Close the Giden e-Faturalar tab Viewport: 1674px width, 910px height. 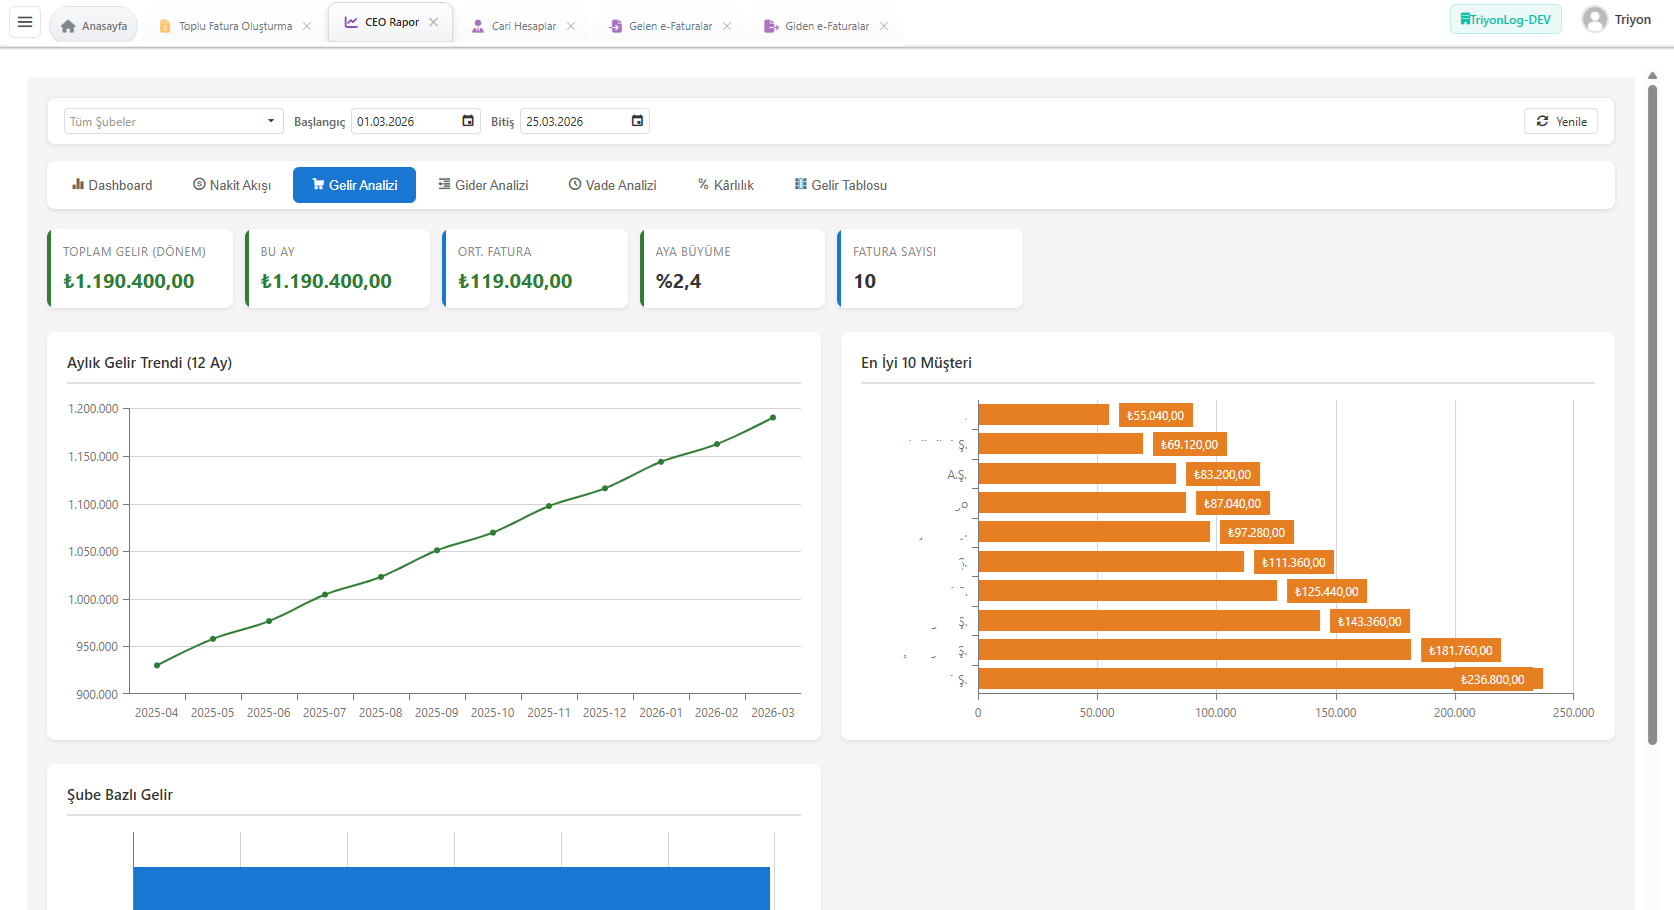click(884, 26)
